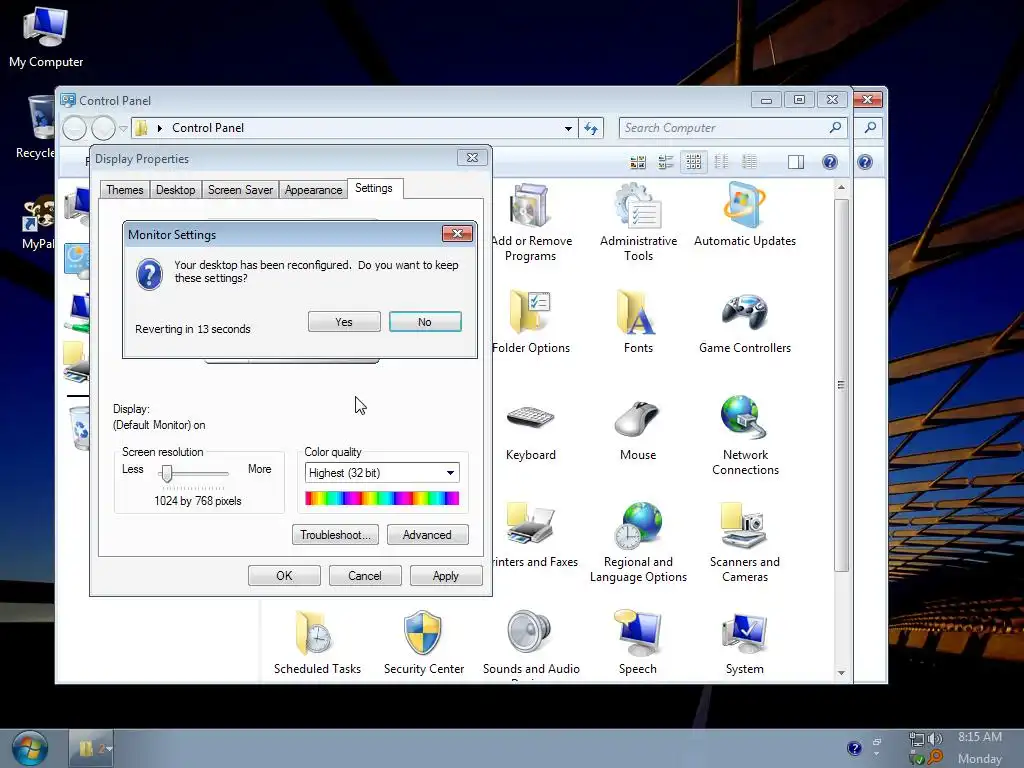Click the folder taskbar group button
The image size is (1024, 768).
coord(93,748)
